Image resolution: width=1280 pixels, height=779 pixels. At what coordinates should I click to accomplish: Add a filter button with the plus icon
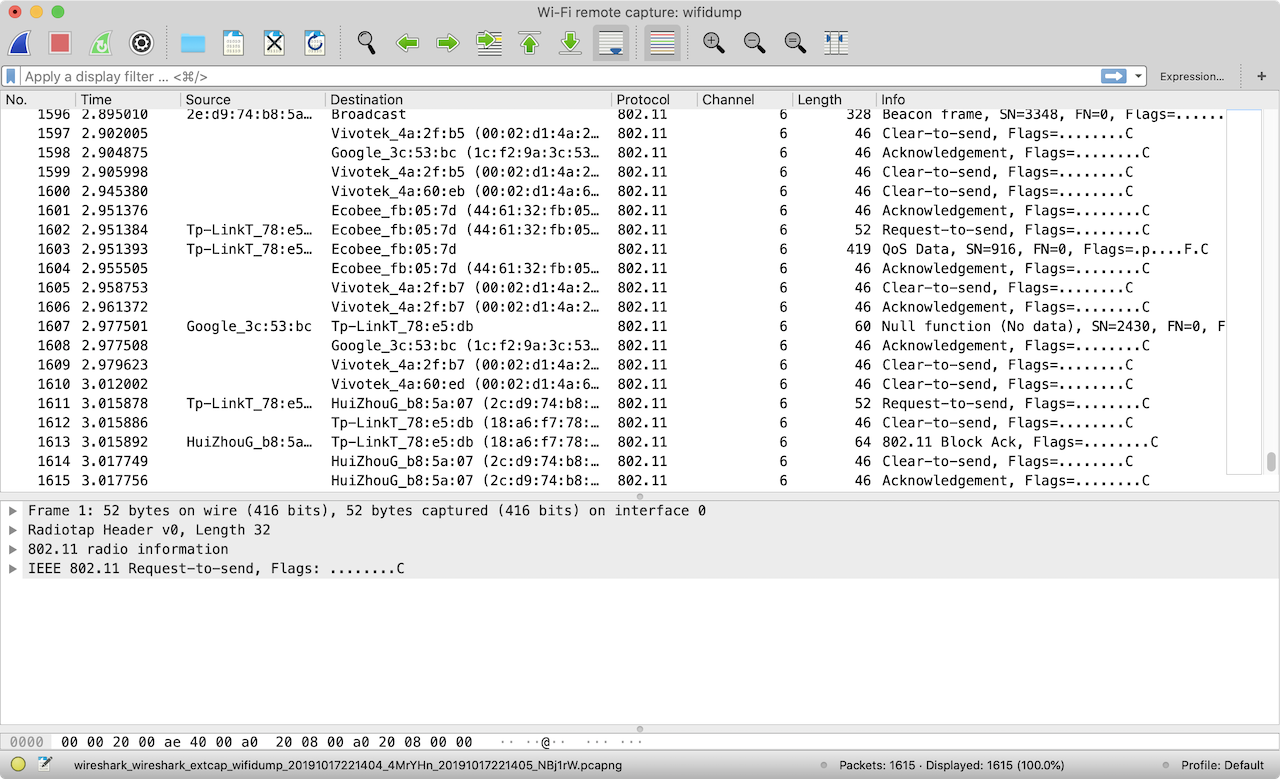tap(1261, 76)
